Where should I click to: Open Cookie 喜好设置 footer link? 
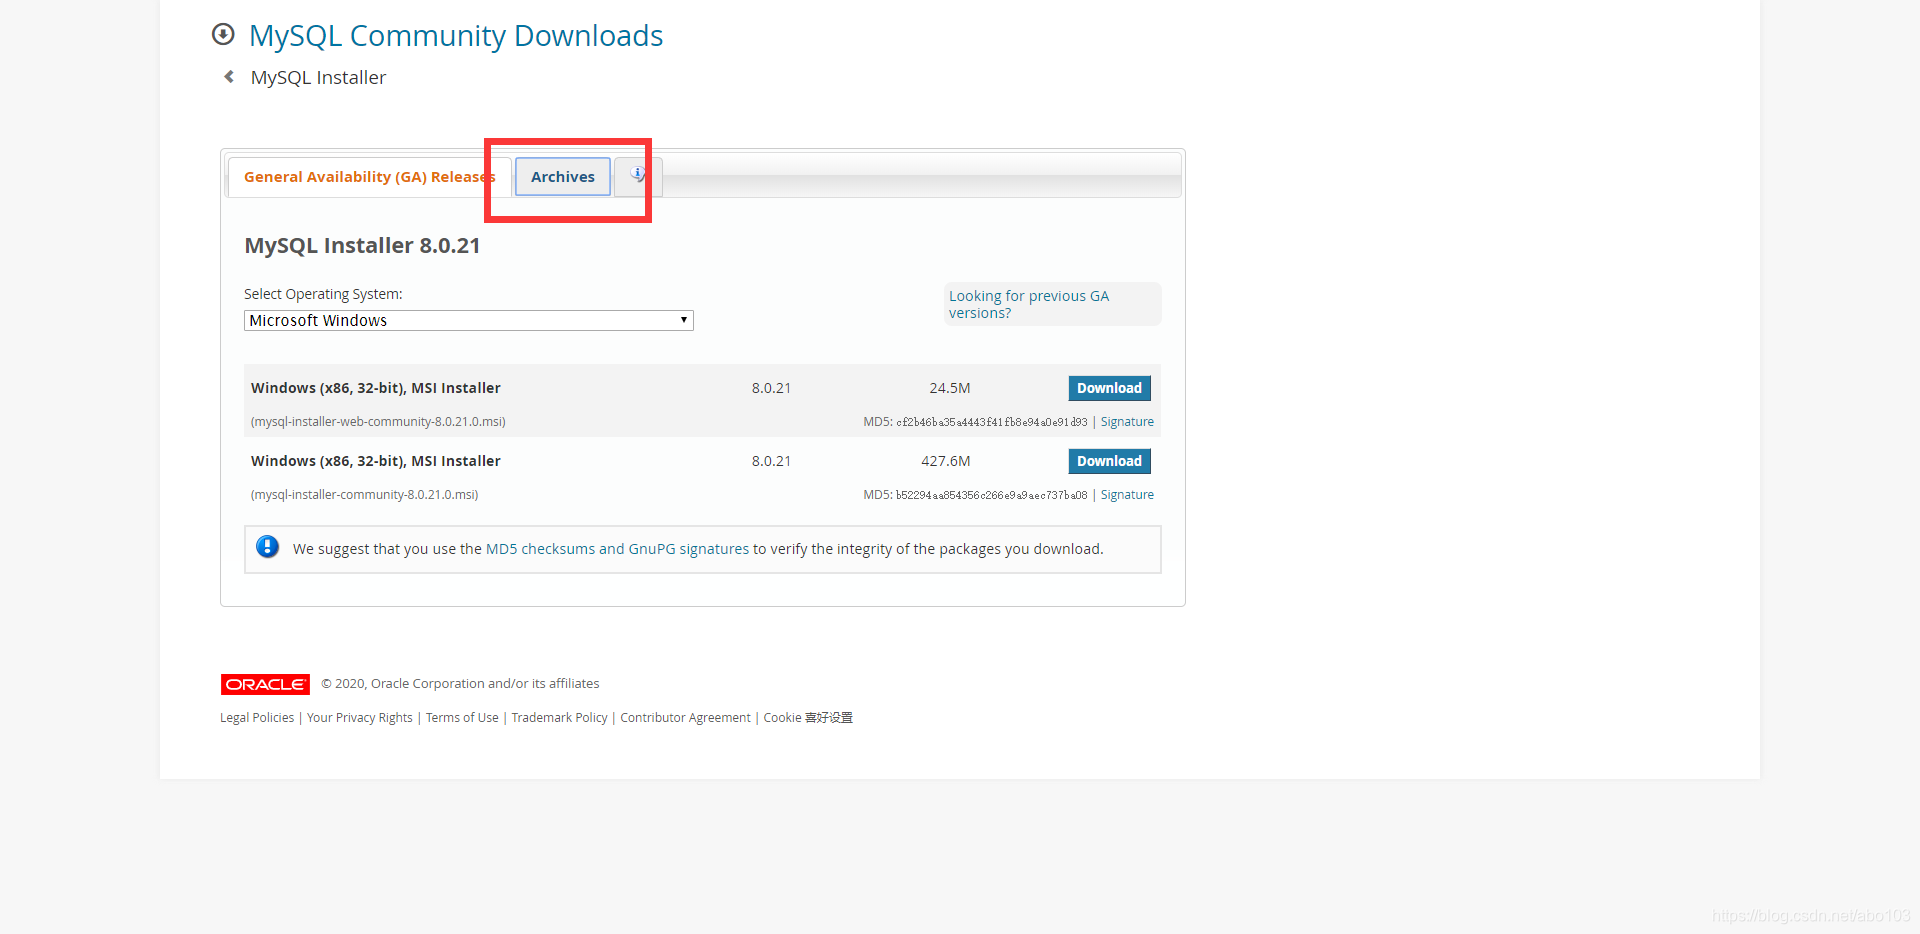(x=808, y=718)
